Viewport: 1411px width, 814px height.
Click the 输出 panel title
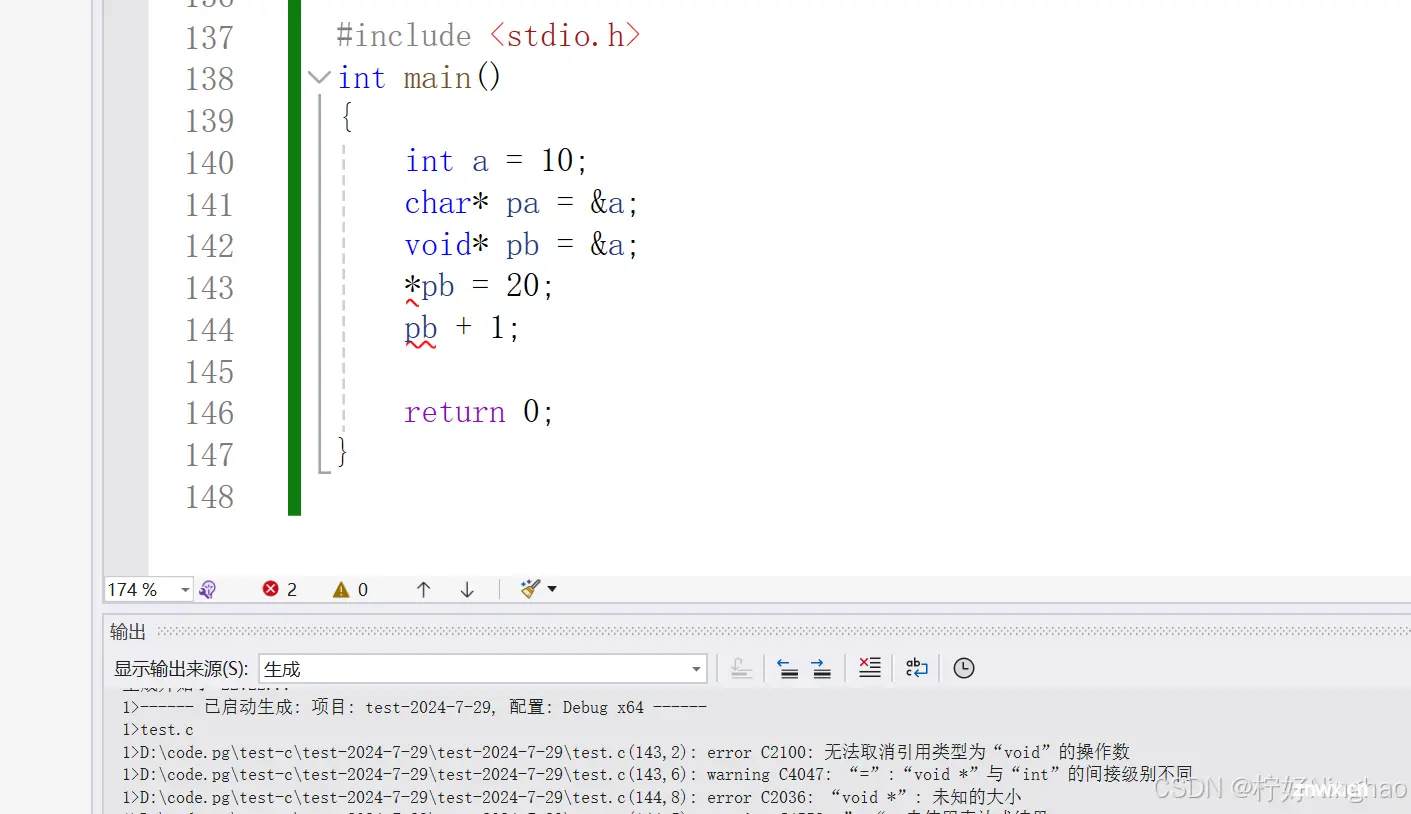pyautogui.click(x=128, y=631)
